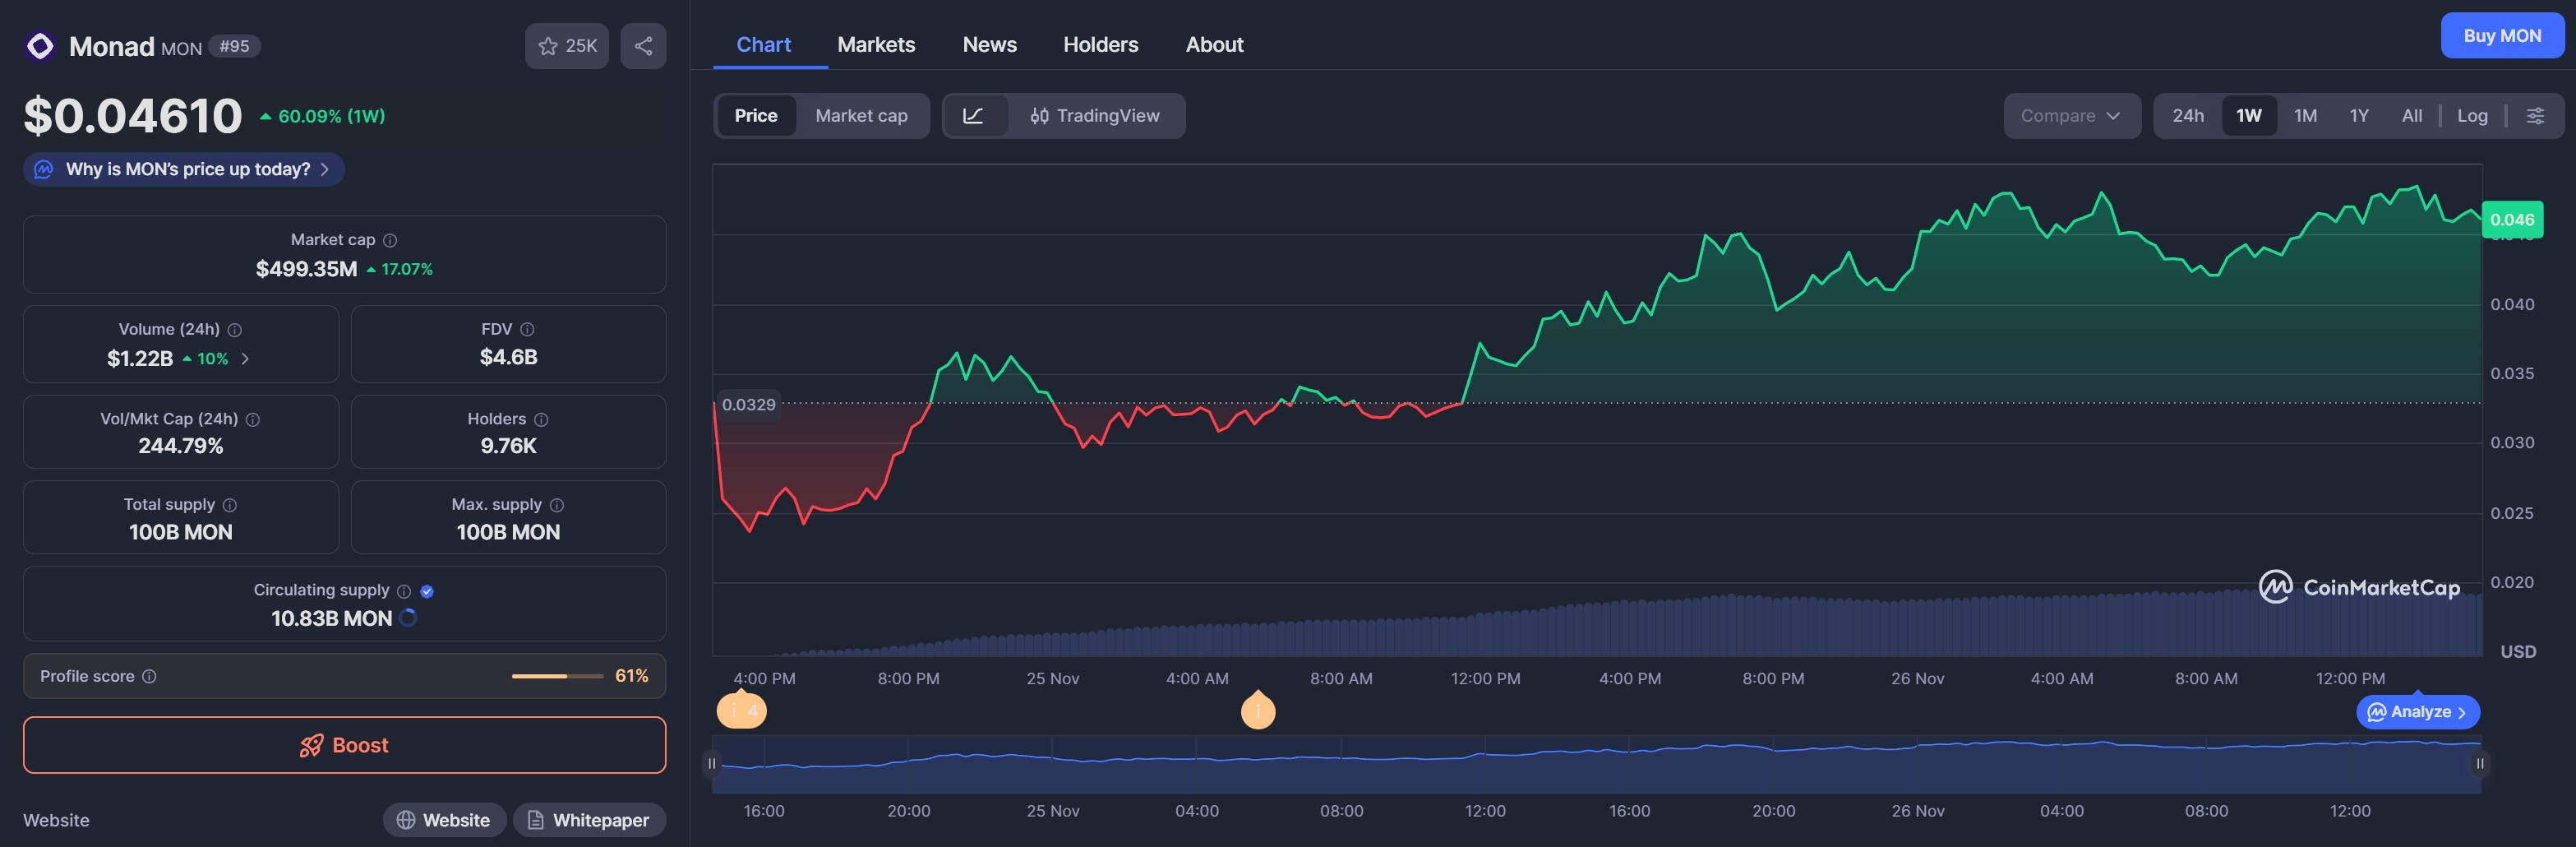Viewport: 2576px width, 847px height.
Task: Grab the left range slider handle
Action: pos(712,764)
